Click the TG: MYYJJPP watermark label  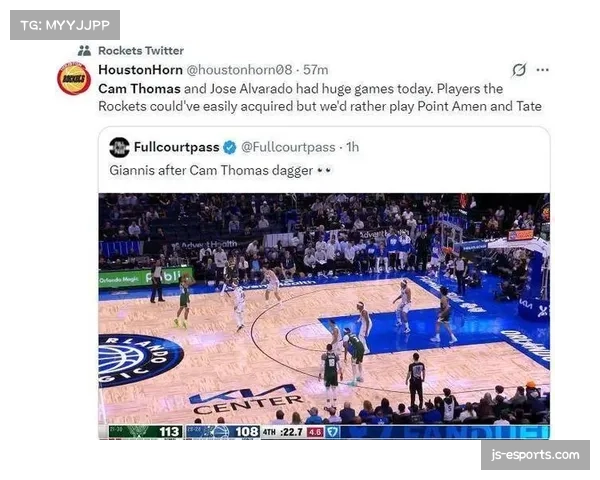65,25
